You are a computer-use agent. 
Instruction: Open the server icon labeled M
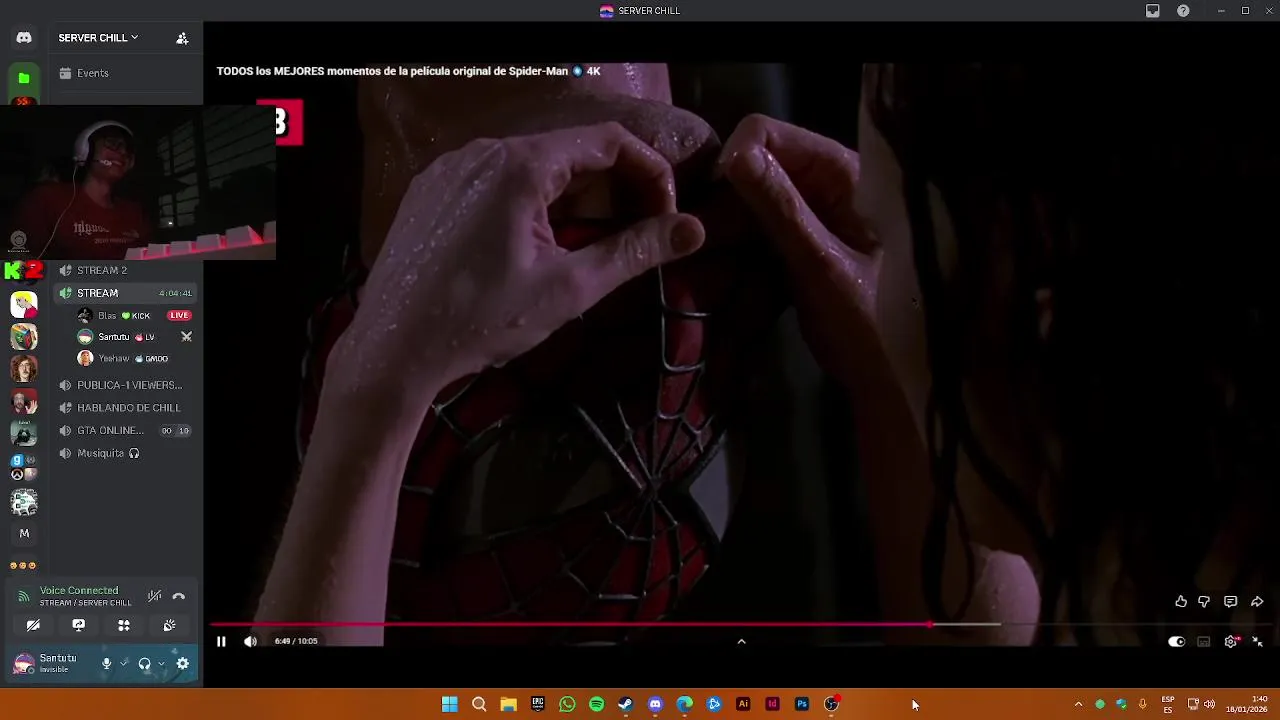click(24, 533)
